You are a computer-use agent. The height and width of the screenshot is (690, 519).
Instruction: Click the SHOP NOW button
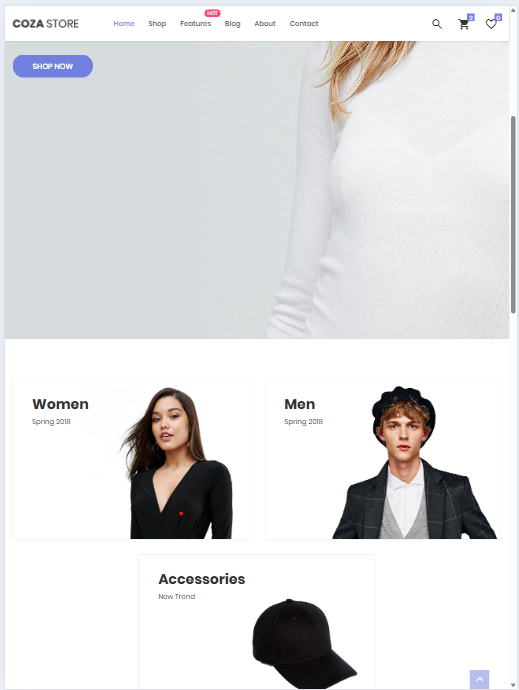(x=53, y=66)
